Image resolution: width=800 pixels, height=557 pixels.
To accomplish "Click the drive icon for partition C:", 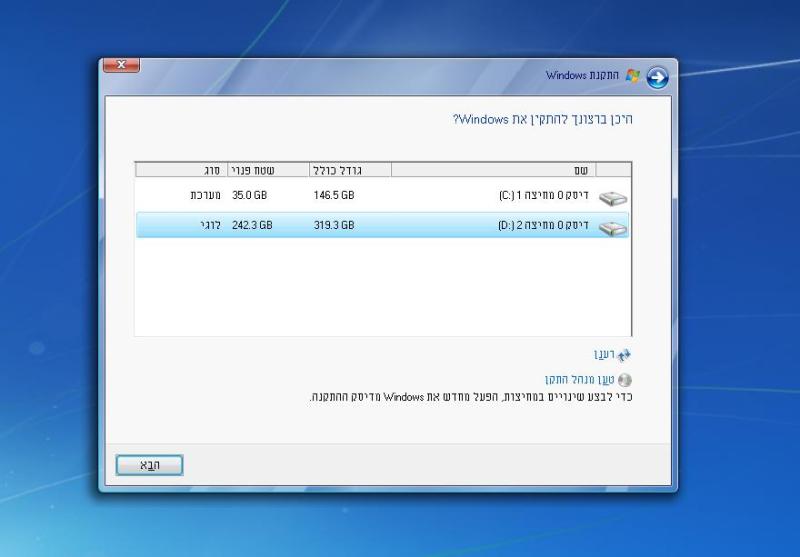I will point(612,197).
